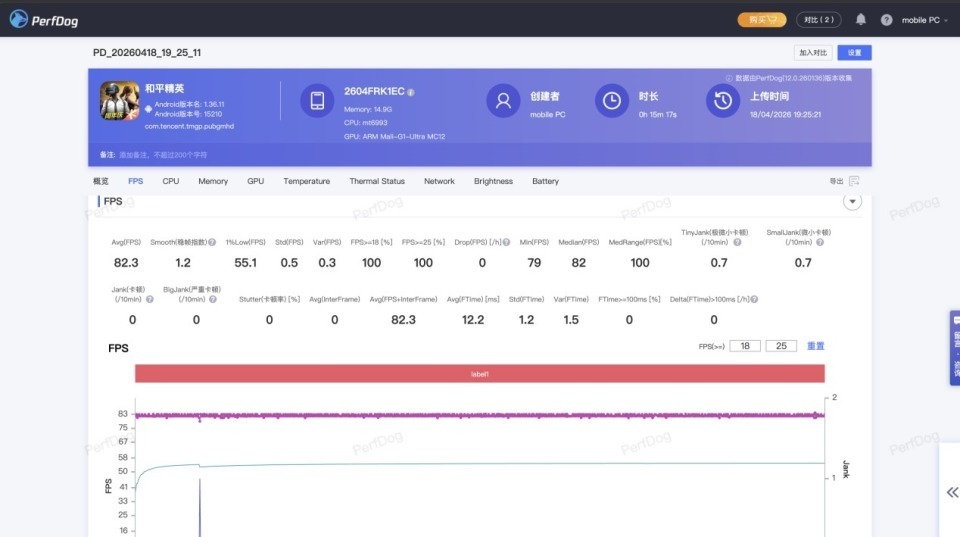Click the PUBG game app icon
The image size is (960, 537).
(119, 101)
